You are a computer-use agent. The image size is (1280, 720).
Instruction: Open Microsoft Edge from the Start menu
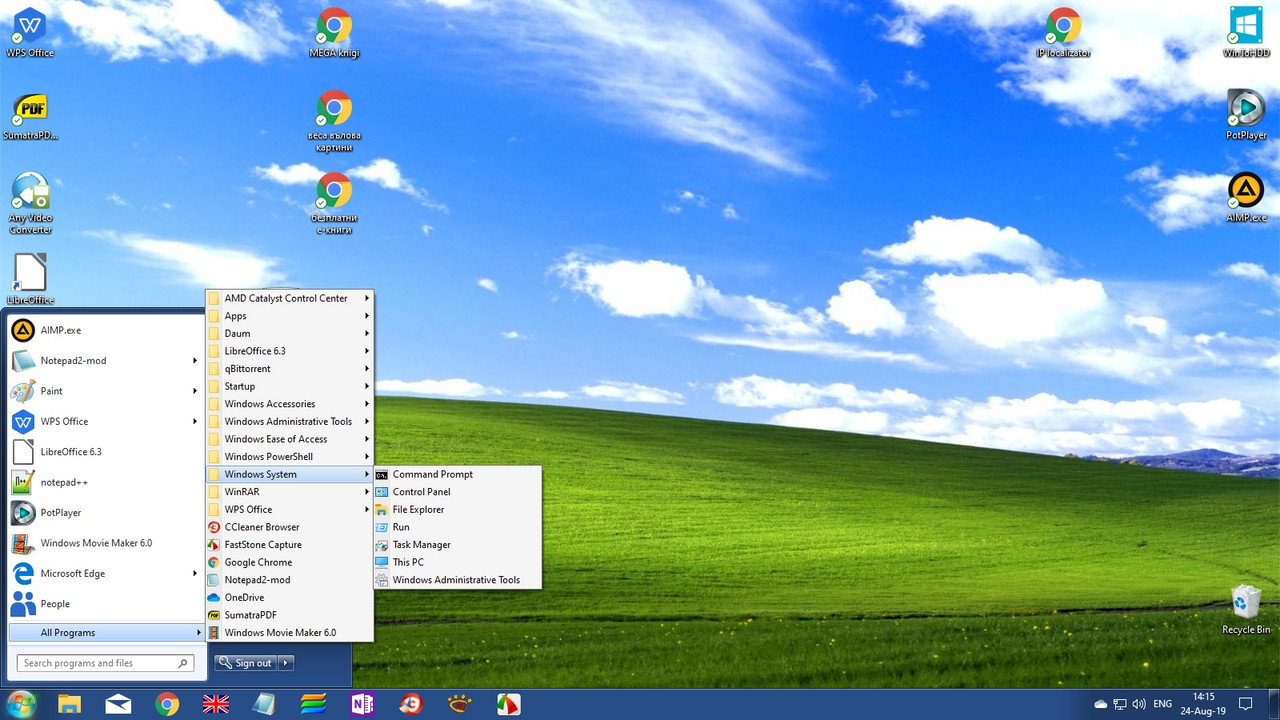click(105, 573)
